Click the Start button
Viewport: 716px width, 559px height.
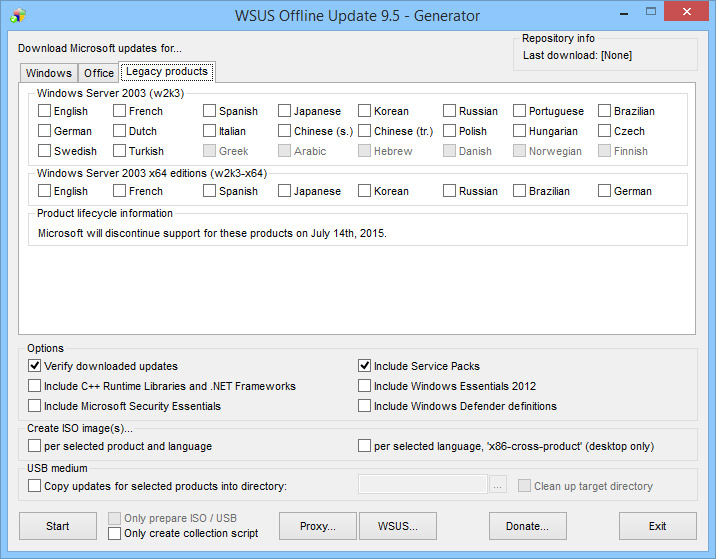coord(58,526)
